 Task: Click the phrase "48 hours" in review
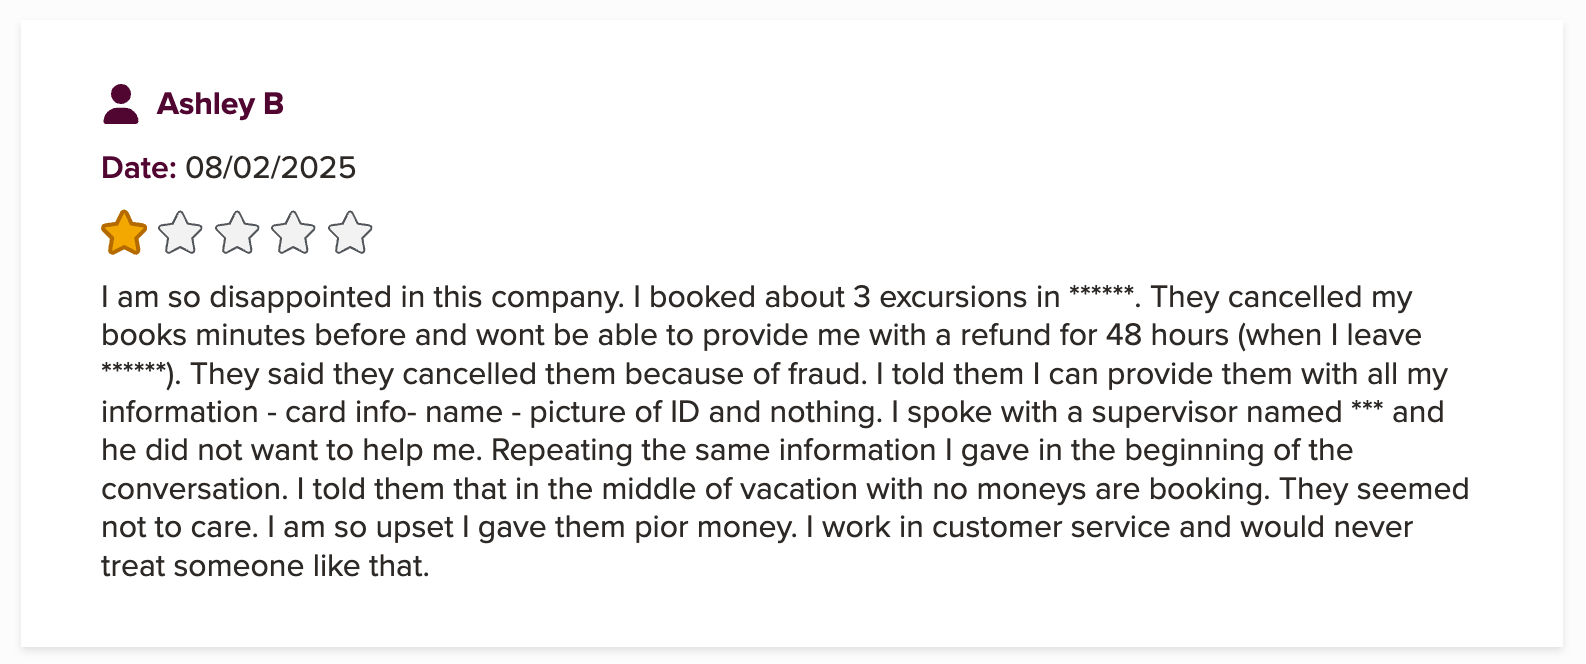1167,335
